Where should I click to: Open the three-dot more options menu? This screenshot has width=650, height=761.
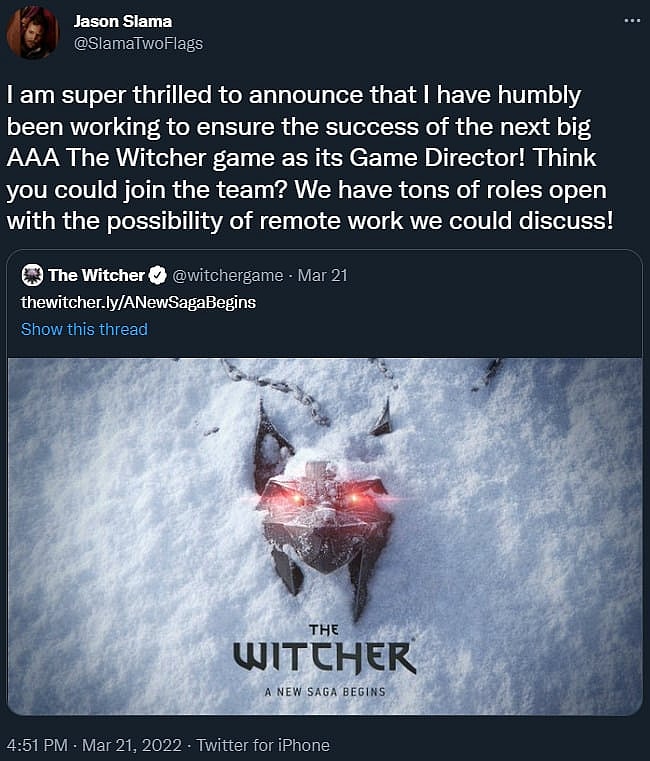[632, 20]
